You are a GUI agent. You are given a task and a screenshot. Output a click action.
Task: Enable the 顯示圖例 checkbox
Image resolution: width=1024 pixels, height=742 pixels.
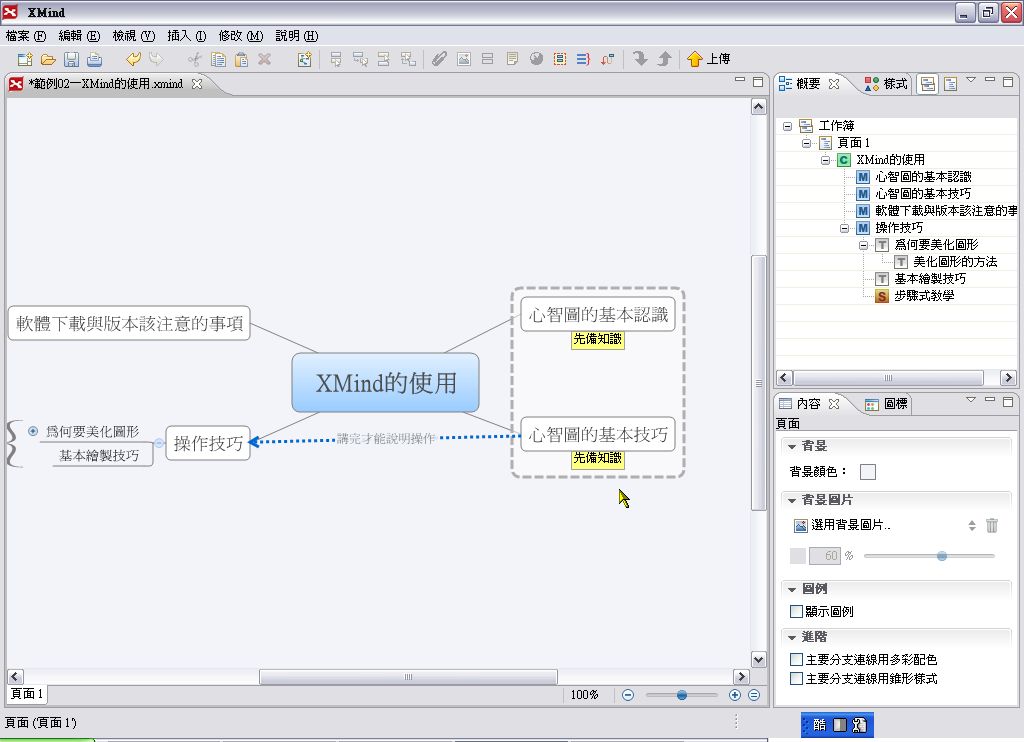[796, 611]
